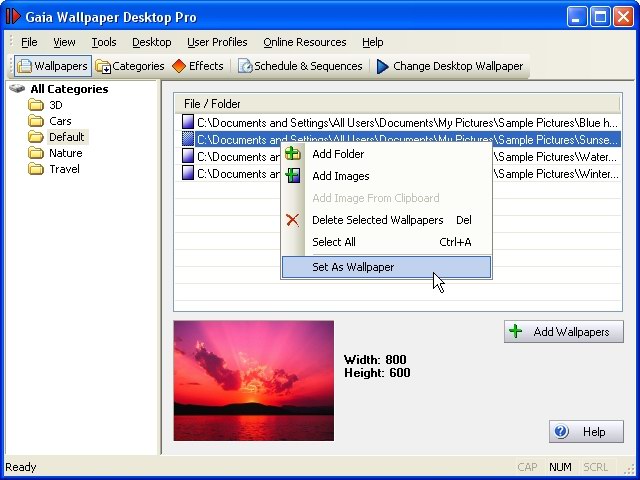Click the Change Desktop Wallpaper play icon
This screenshot has height=480, width=640.
click(x=382, y=66)
